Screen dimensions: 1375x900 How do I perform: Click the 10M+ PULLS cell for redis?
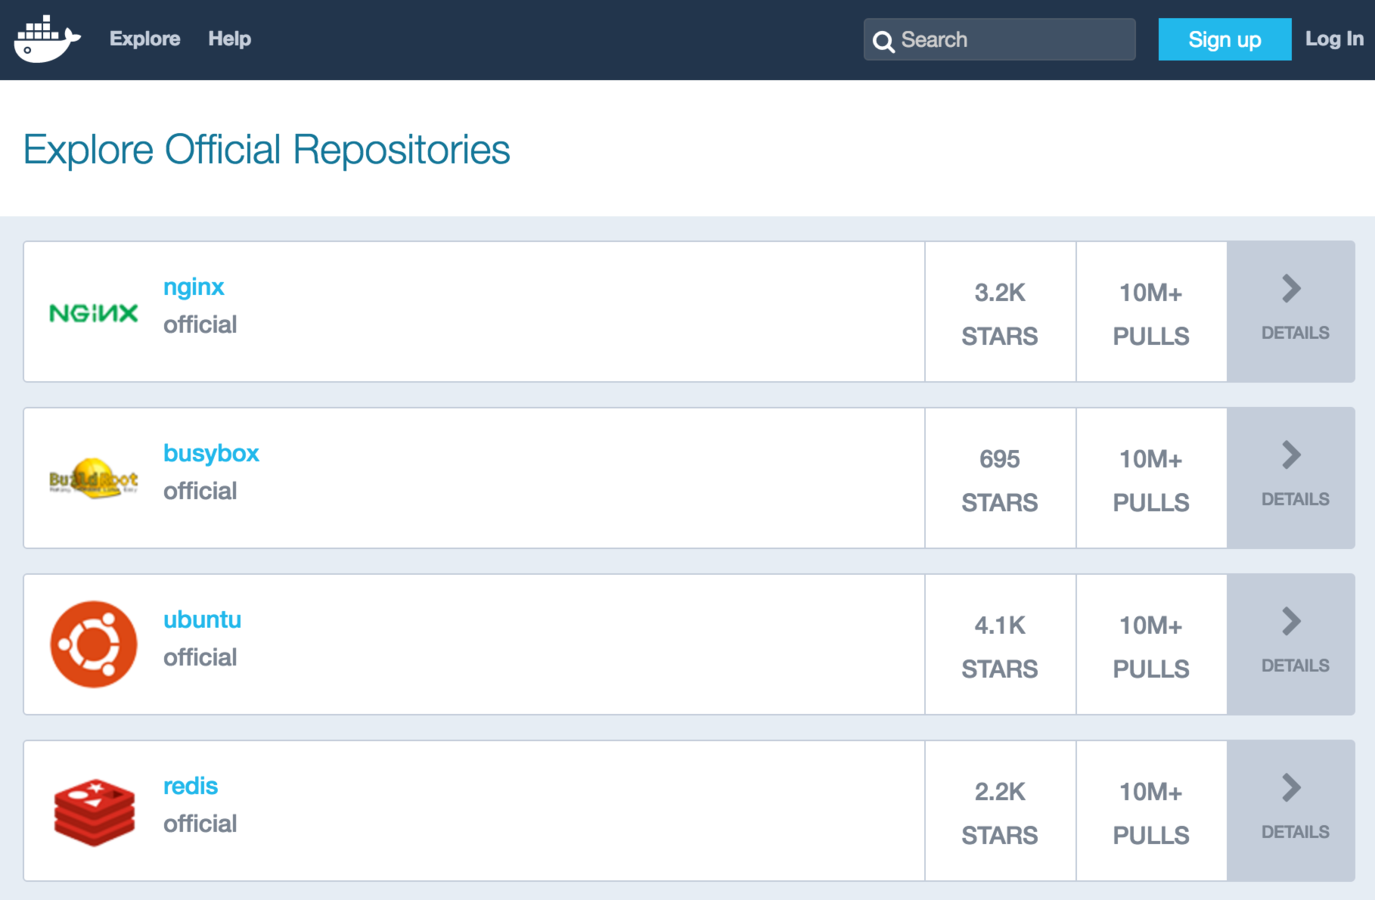(x=1151, y=811)
